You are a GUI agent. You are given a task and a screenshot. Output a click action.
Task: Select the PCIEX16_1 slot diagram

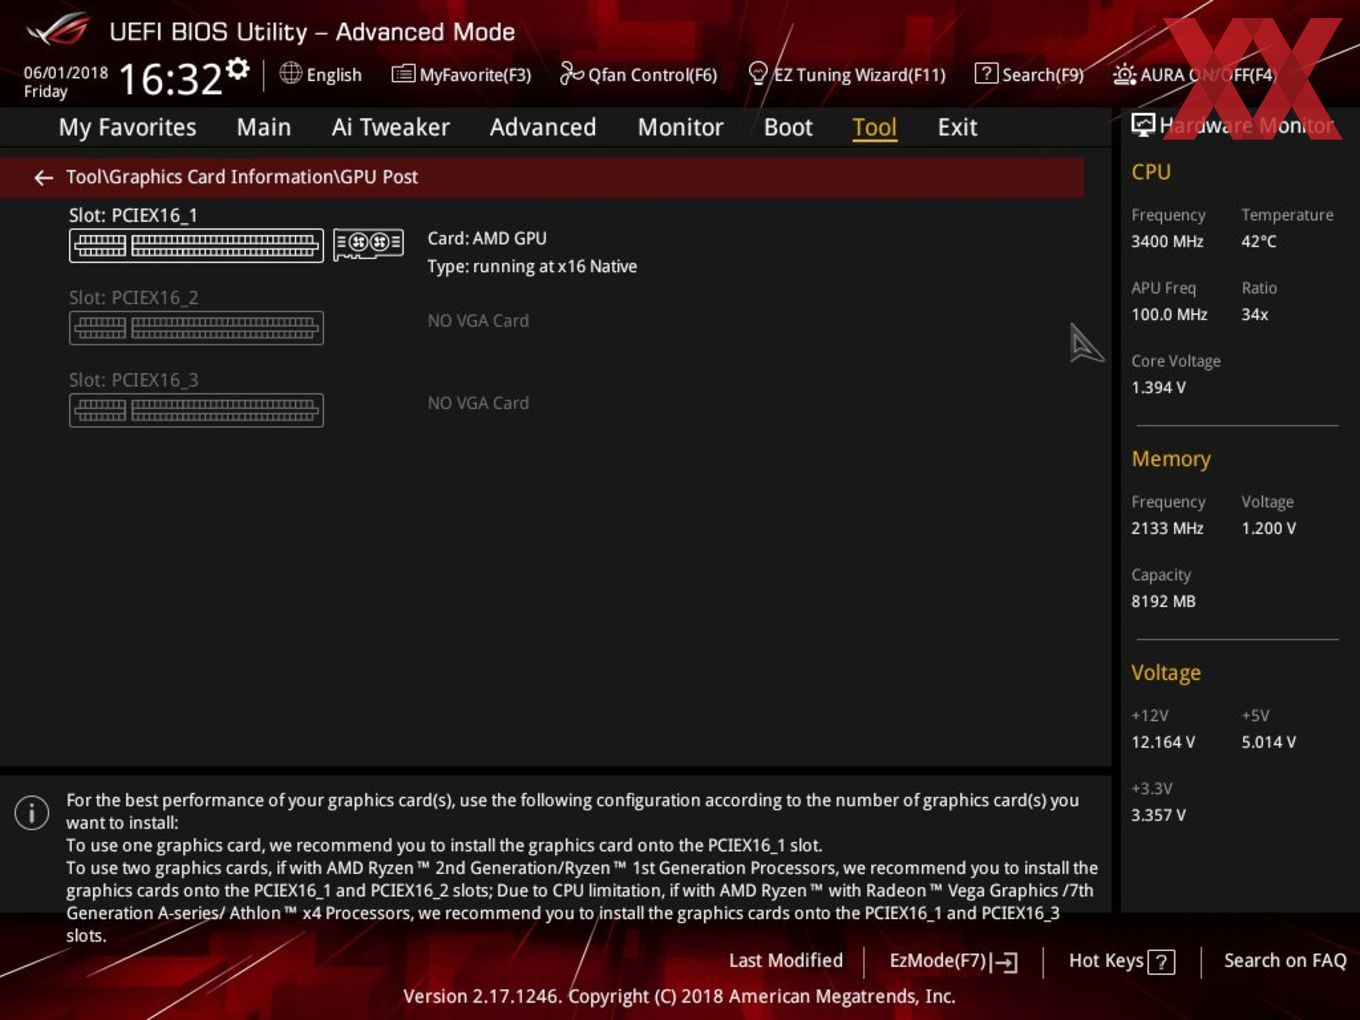[x=196, y=245]
